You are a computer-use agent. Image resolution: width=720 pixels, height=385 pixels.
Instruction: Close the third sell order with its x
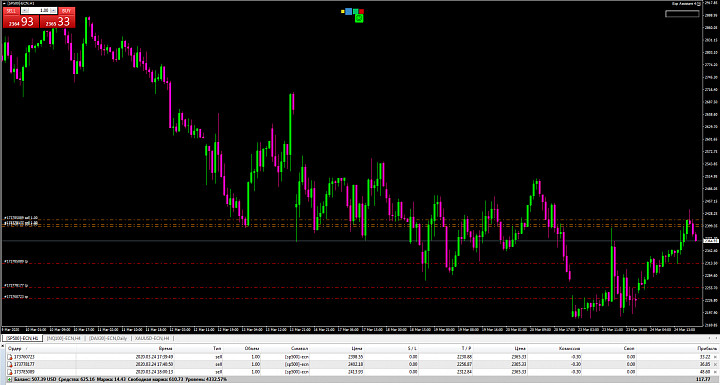click(x=715, y=372)
